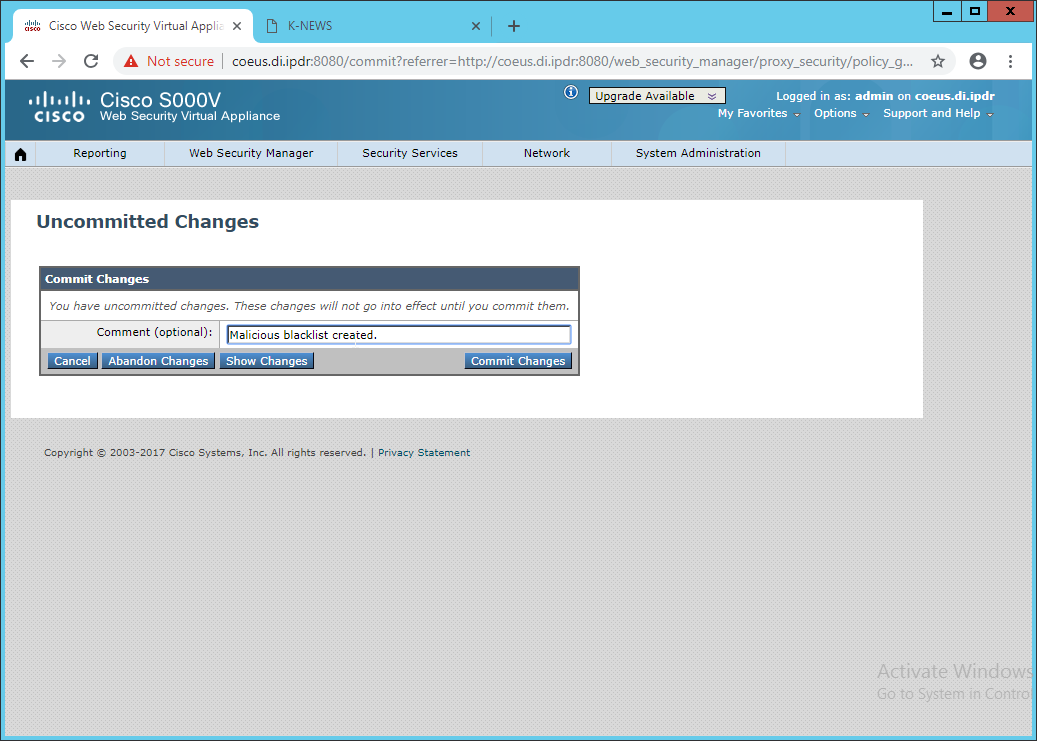Open the My Favorites menu
Image resolution: width=1037 pixels, height=741 pixels.
pos(759,114)
